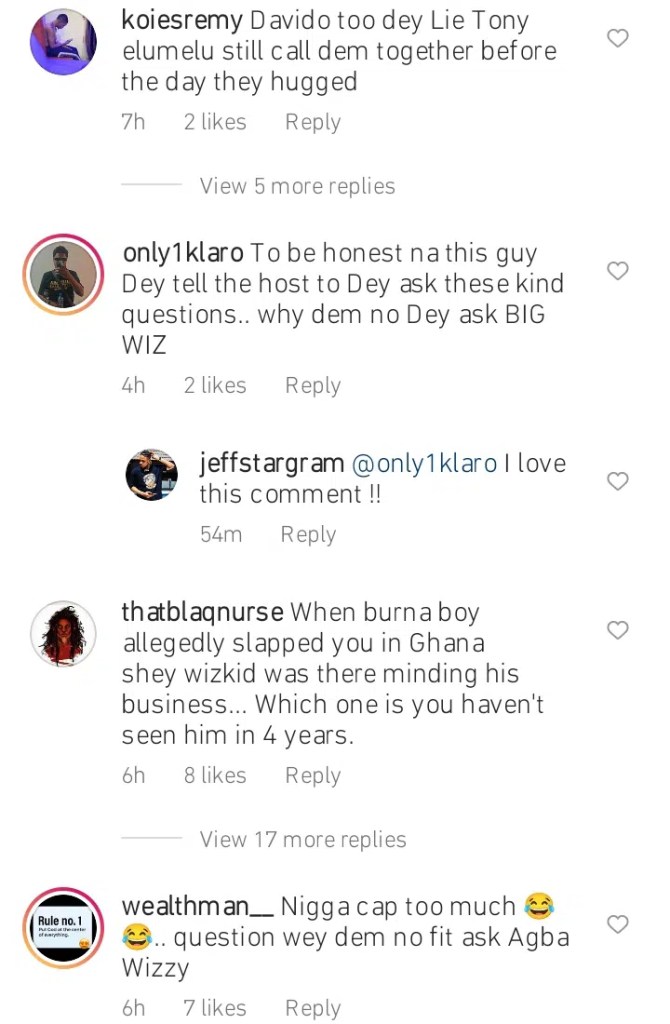Tap jeffstargram's profile picture
Screen dimensions: 670x1024
pos(151,475)
